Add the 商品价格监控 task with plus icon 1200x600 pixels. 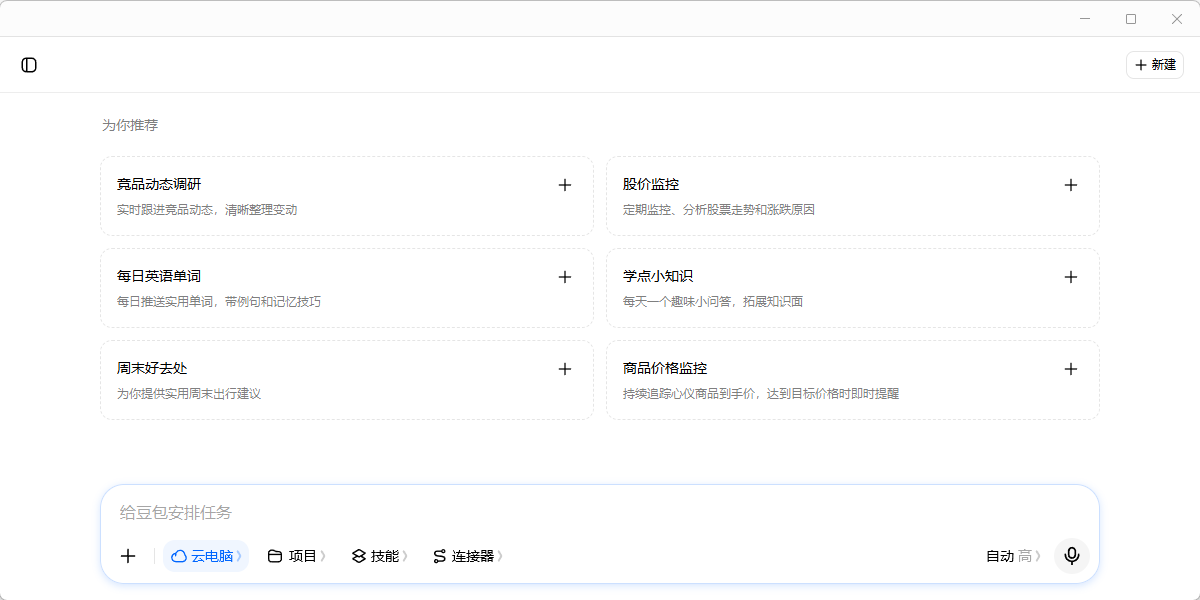[x=1071, y=369]
